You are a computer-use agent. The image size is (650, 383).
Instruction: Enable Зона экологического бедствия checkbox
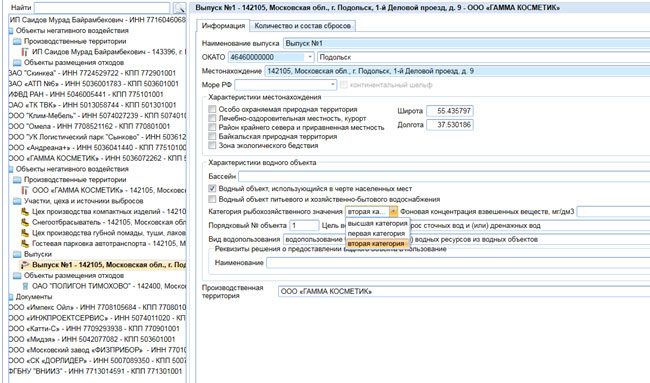click(212, 145)
